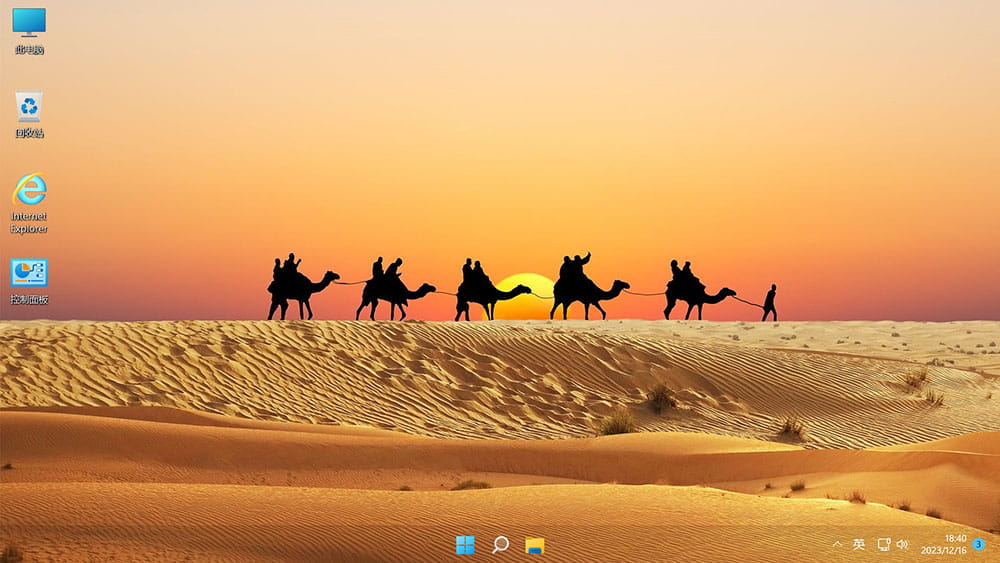Switch the 英 input method indicator

click(x=859, y=544)
